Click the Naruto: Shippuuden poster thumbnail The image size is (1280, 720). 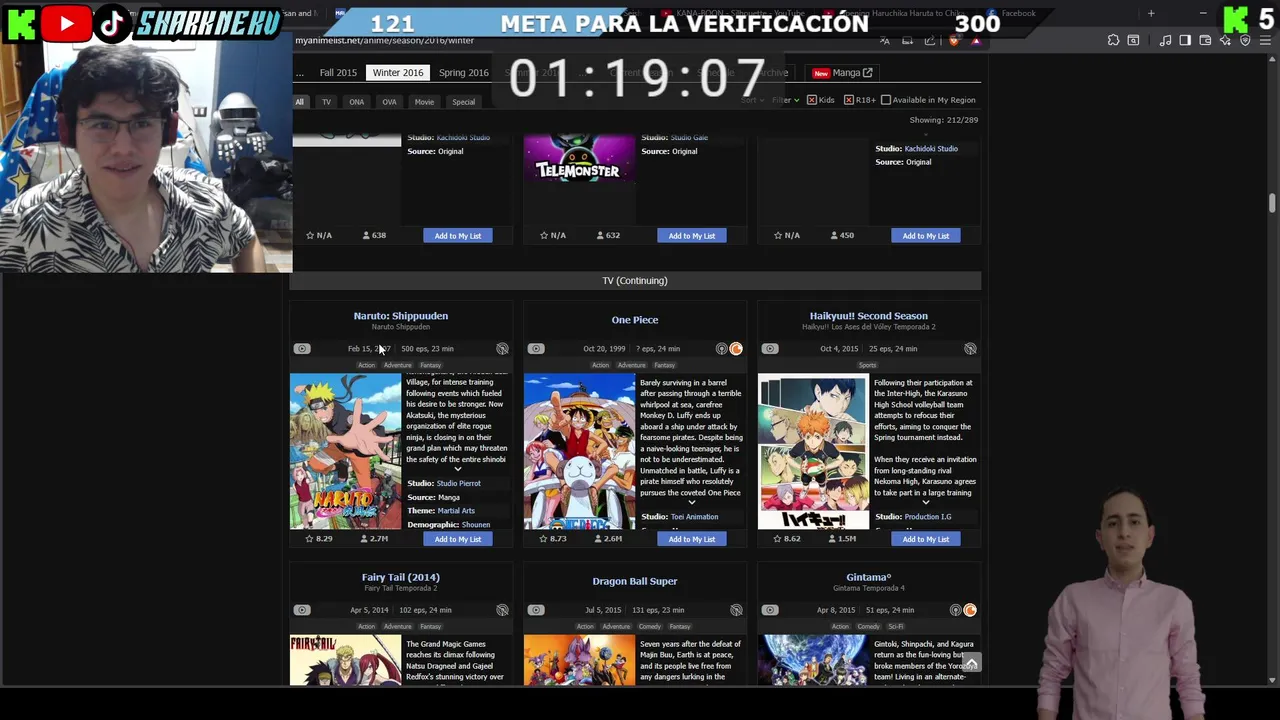click(x=345, y=451)
